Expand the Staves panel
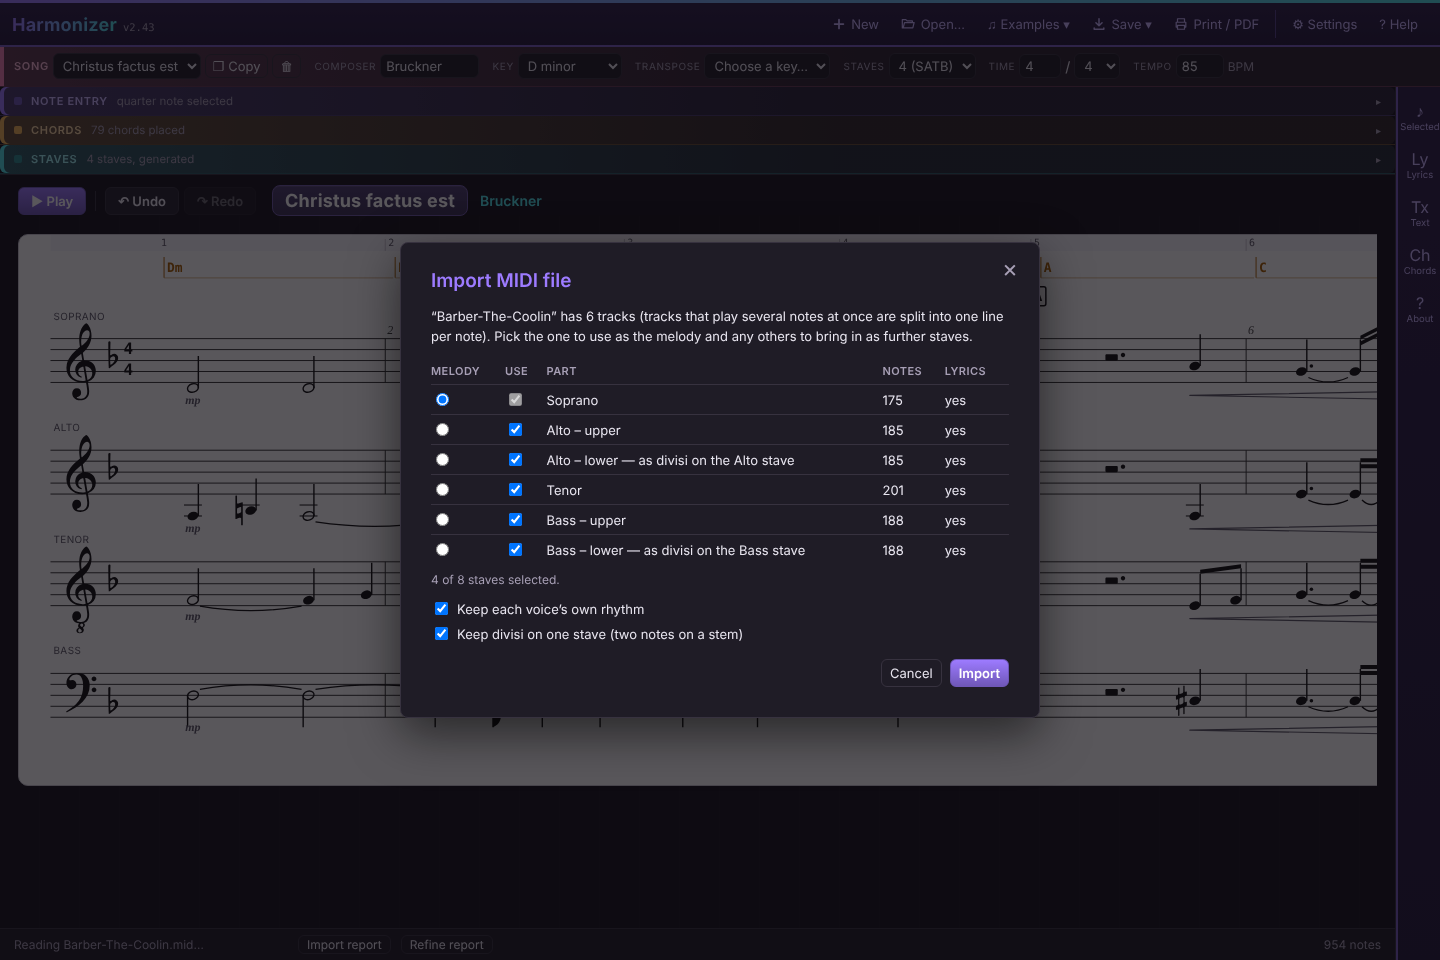The width and height of the screenshot is (1440, 960). [x=698, y=159]
